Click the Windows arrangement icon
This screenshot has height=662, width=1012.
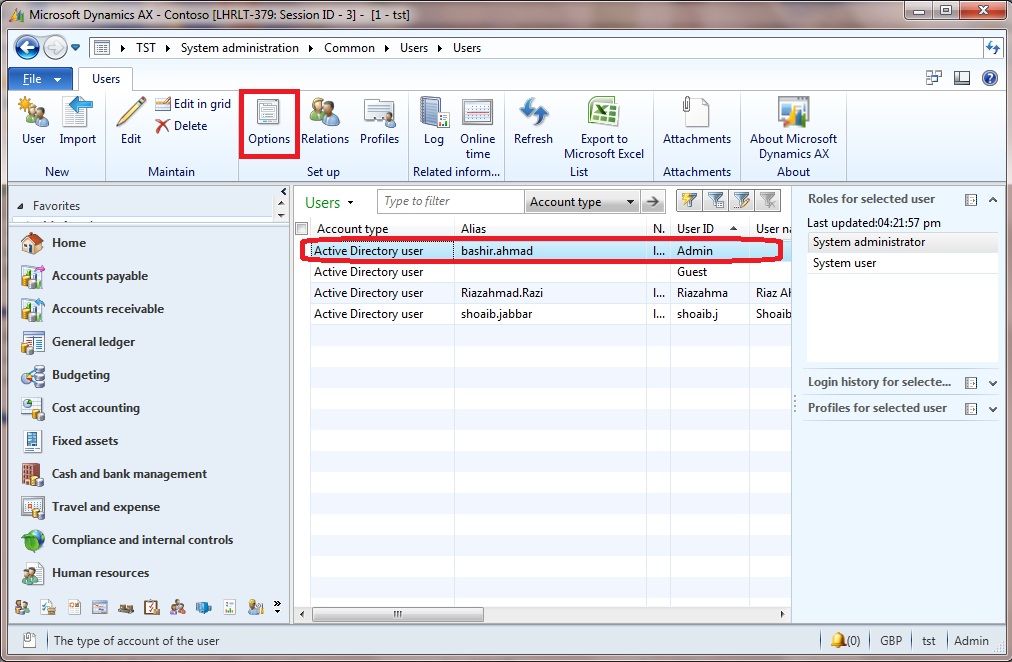click(x=933, y=78)
